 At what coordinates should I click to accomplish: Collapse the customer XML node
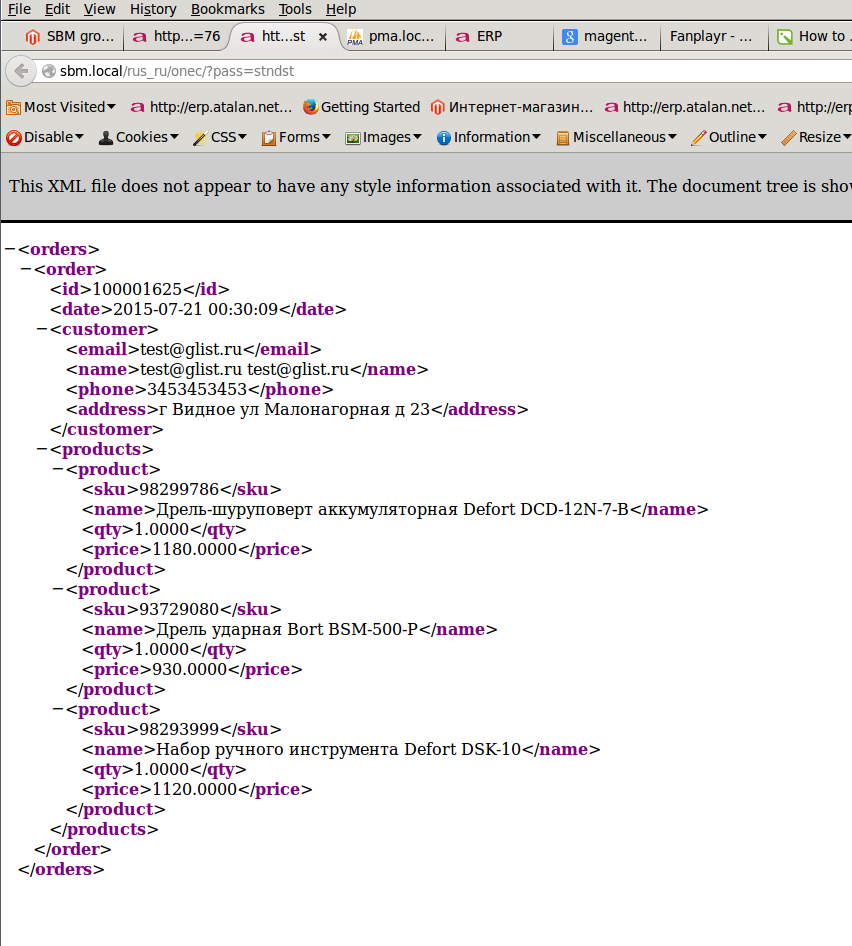point(42,329)
